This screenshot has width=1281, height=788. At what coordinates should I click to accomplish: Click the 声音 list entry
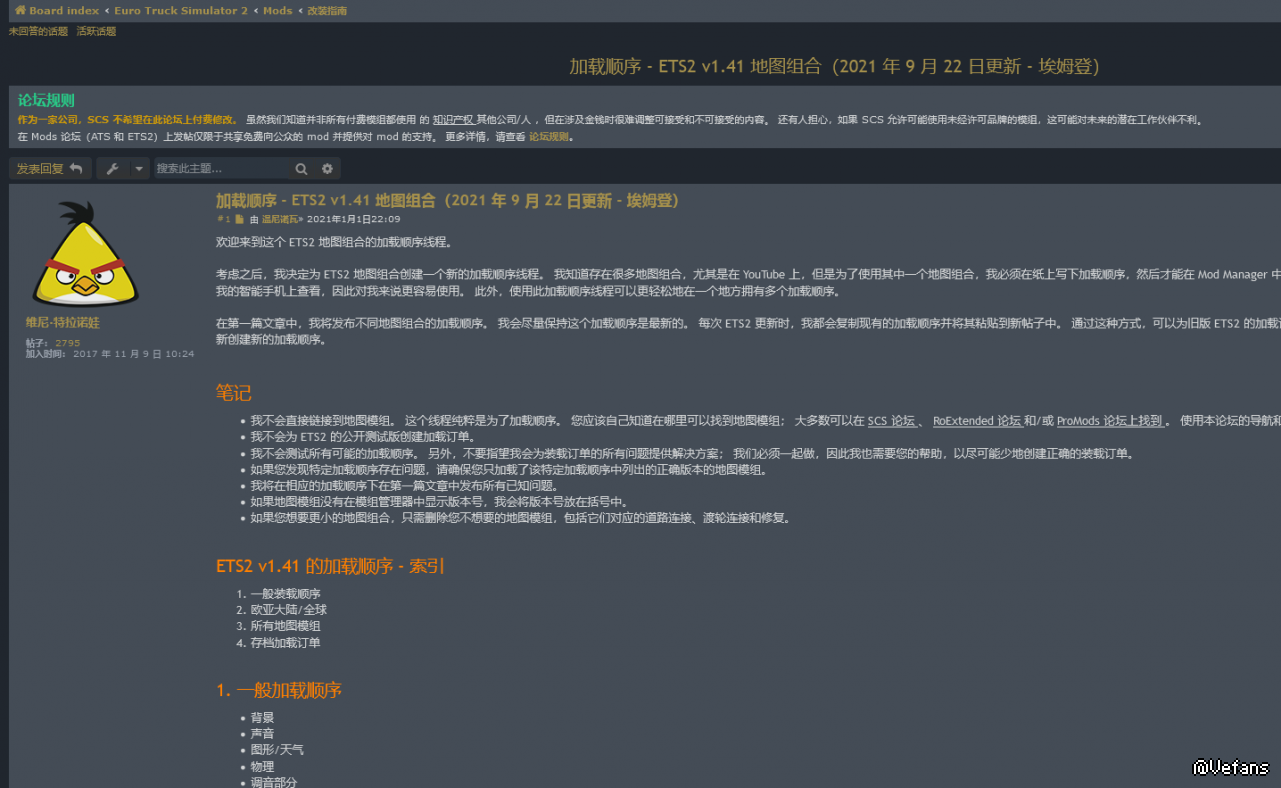[263, 734]
